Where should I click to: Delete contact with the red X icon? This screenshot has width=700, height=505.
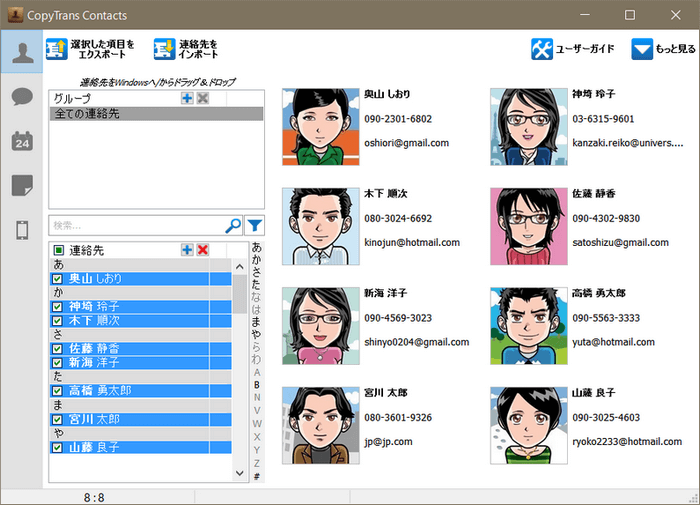(203, 250)
